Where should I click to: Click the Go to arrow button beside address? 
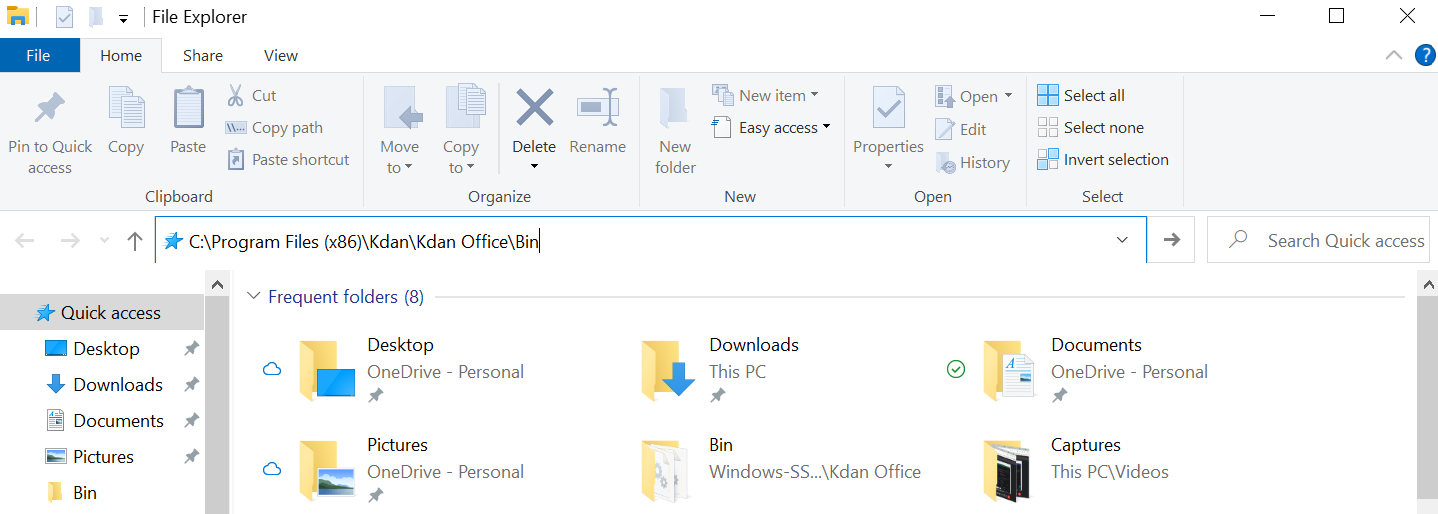(x=1171, y=240)
